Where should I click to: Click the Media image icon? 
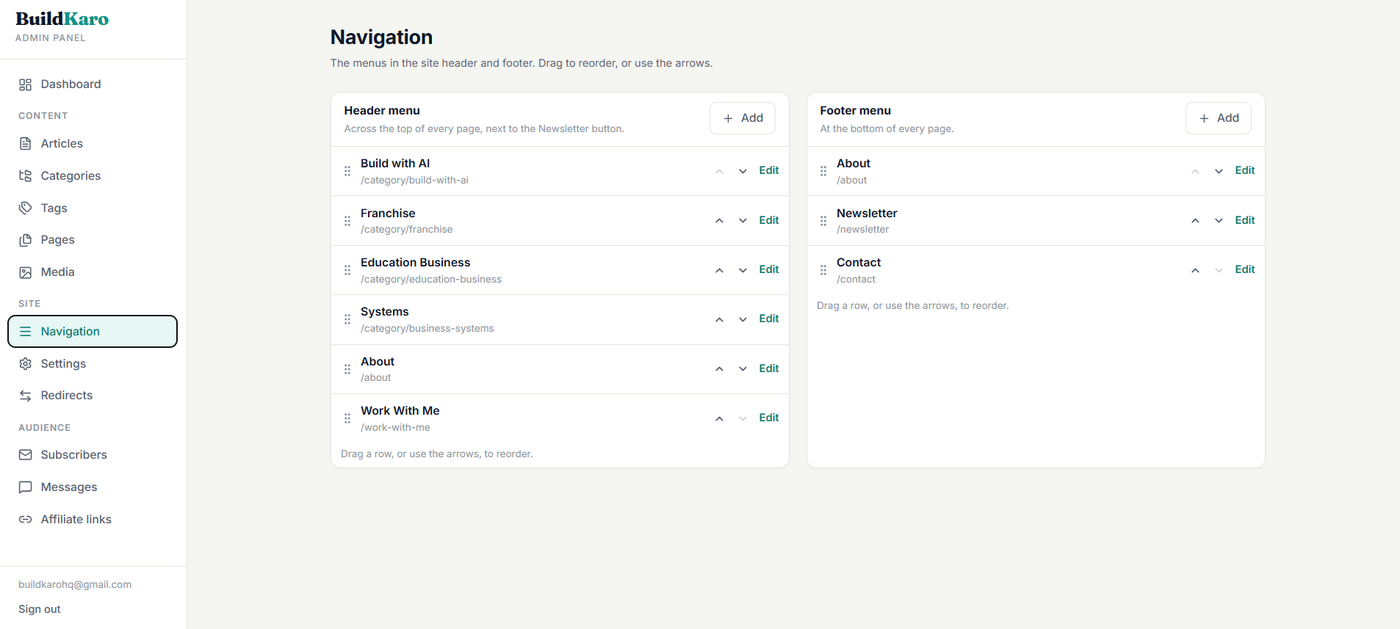pyautogui.click(x=26, y=272)
